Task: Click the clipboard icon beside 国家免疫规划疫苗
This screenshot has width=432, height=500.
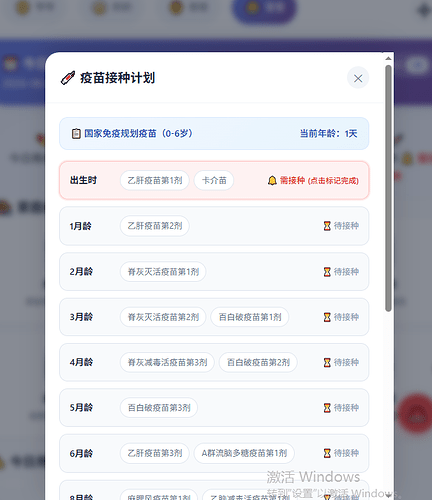Action: (76, 134)
